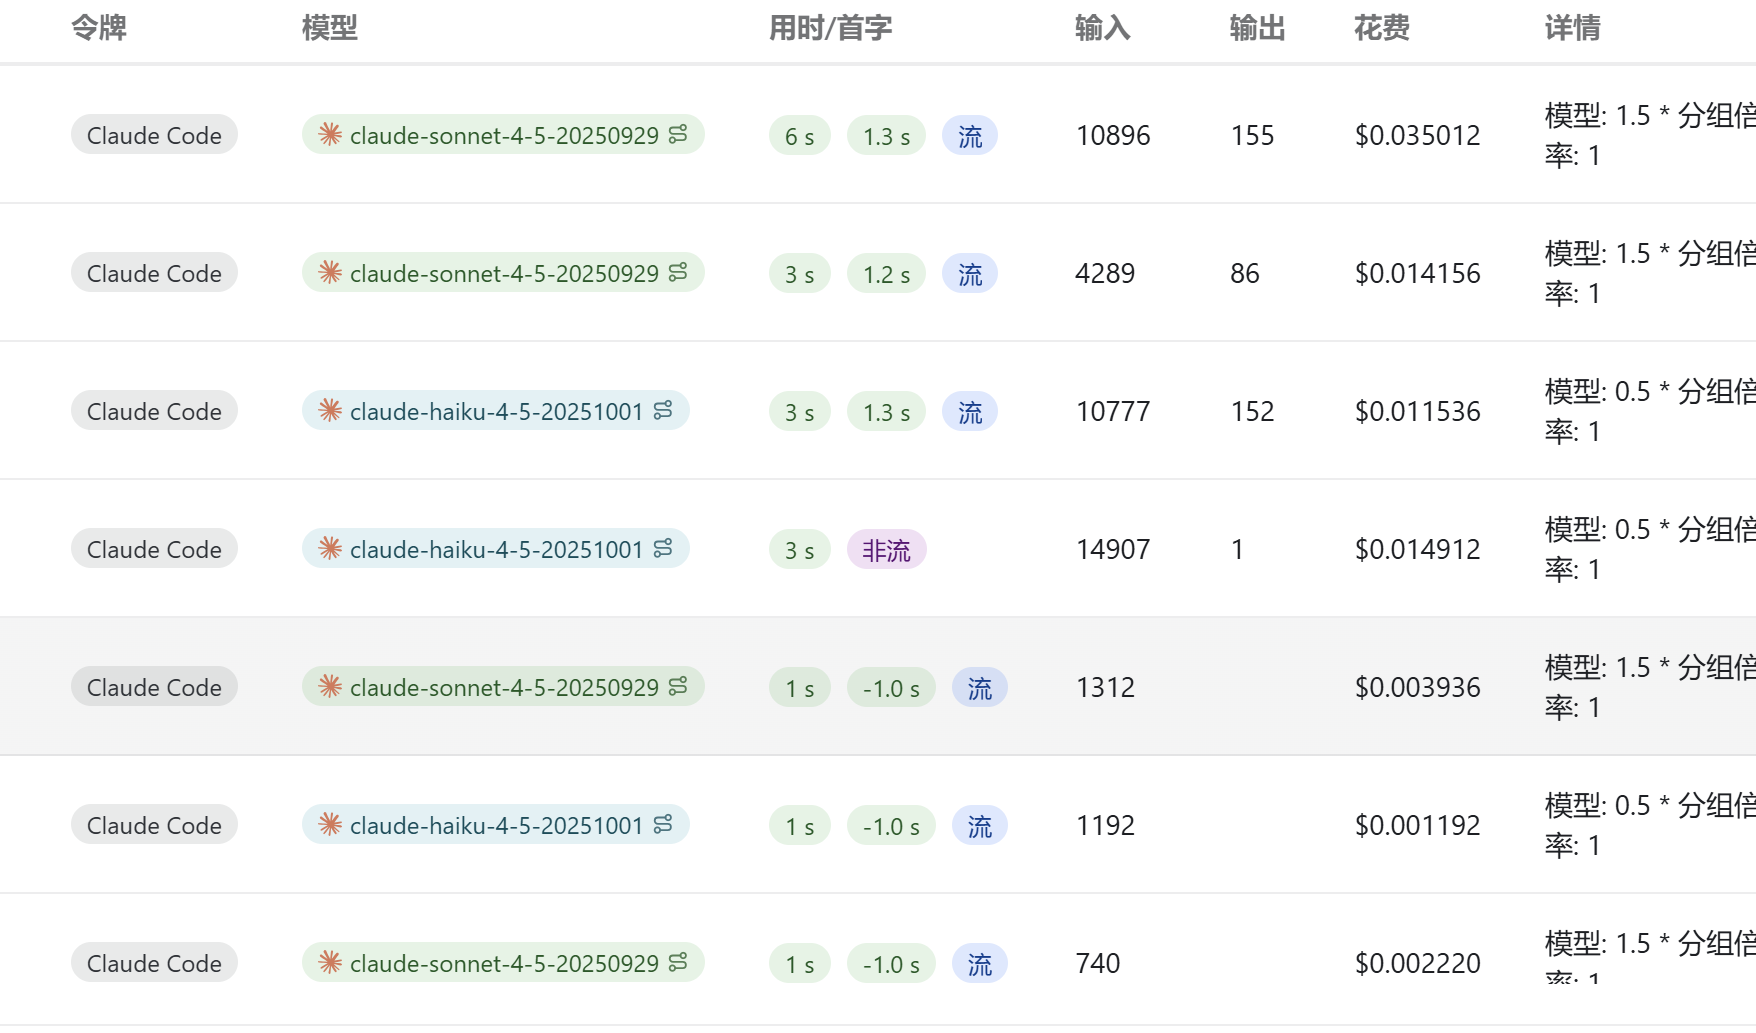Click copy icon beside model in 10777 input row

click(663, 410)
